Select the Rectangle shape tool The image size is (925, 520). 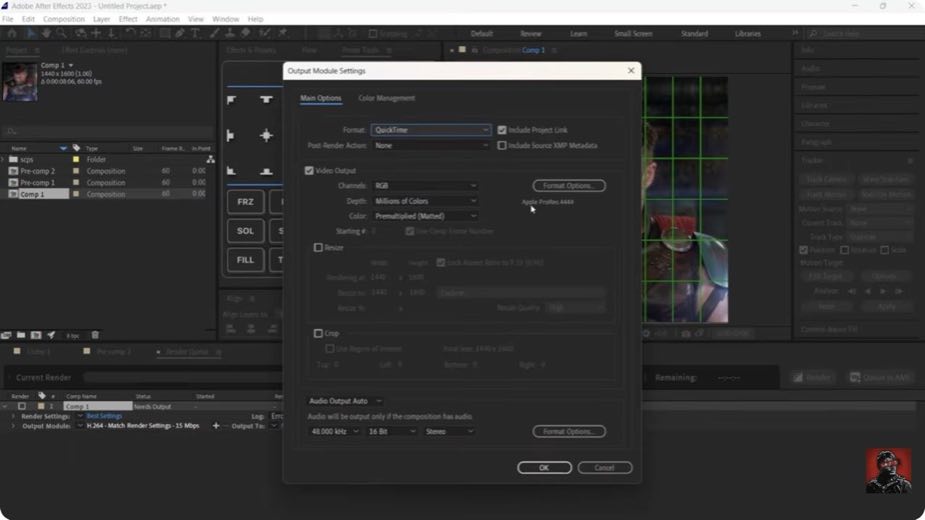pos(165,34)
